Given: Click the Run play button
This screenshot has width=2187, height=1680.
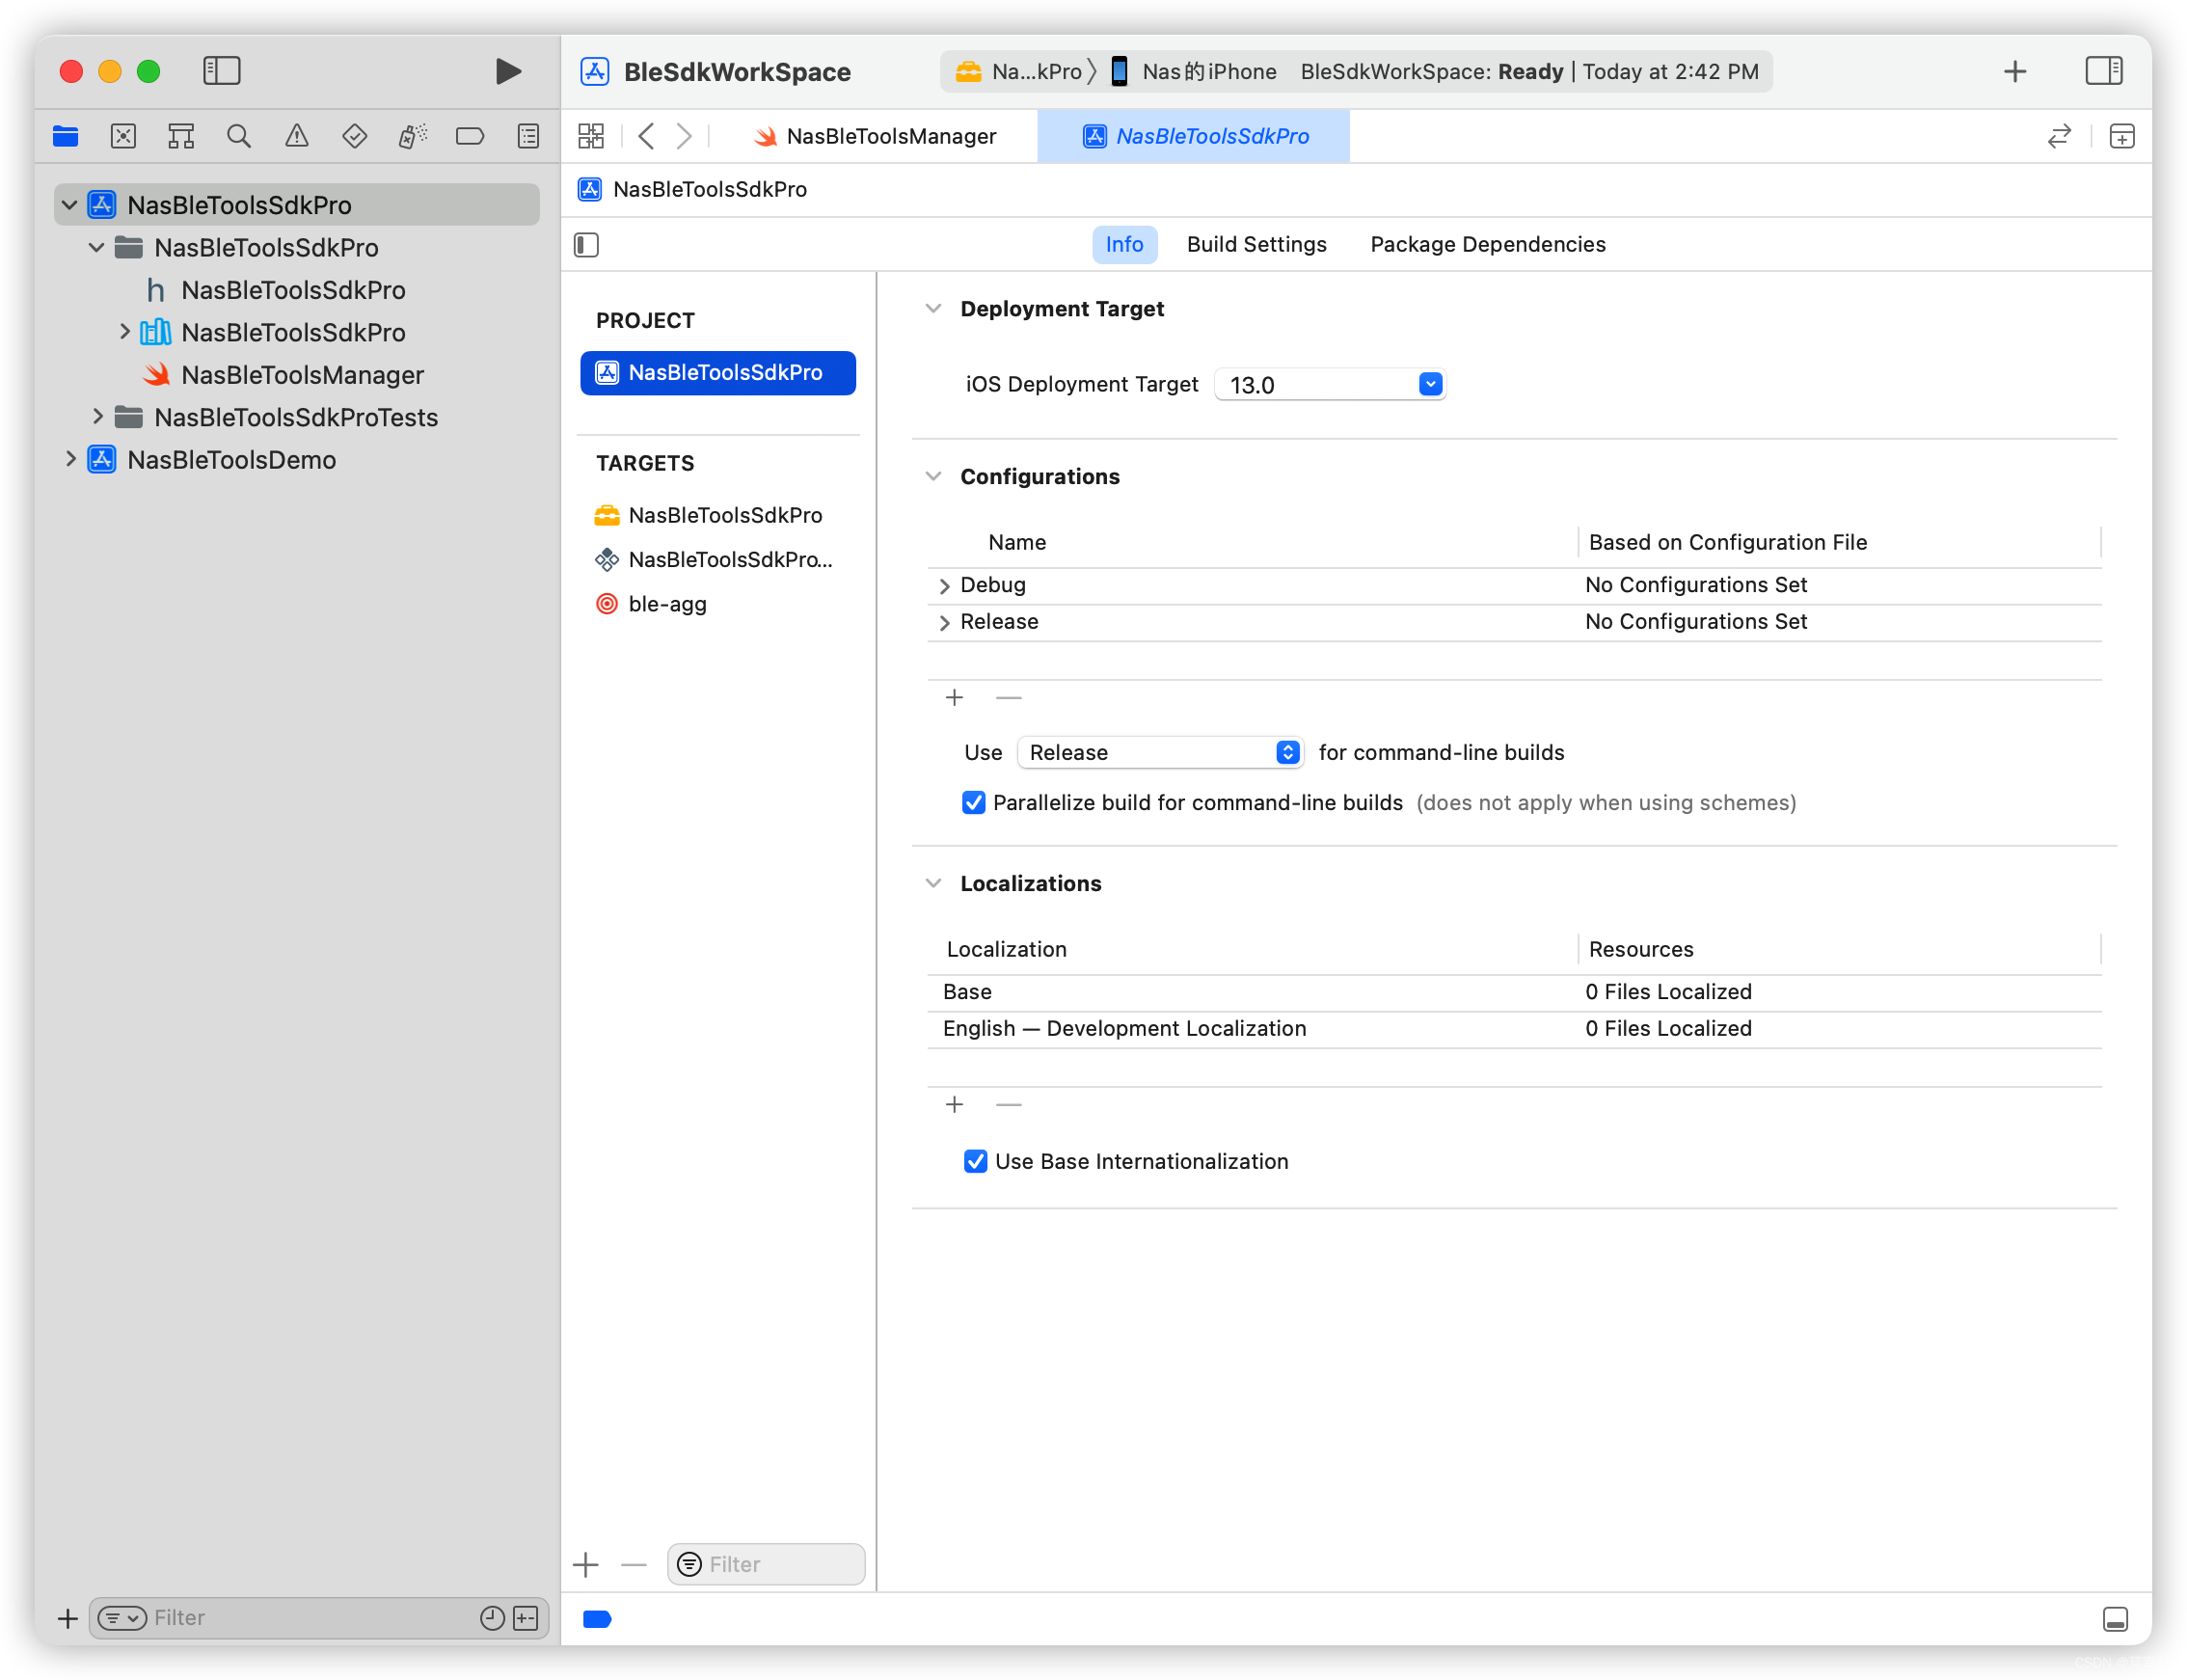Looking at the screenshot, I should [x=508, y=71].
